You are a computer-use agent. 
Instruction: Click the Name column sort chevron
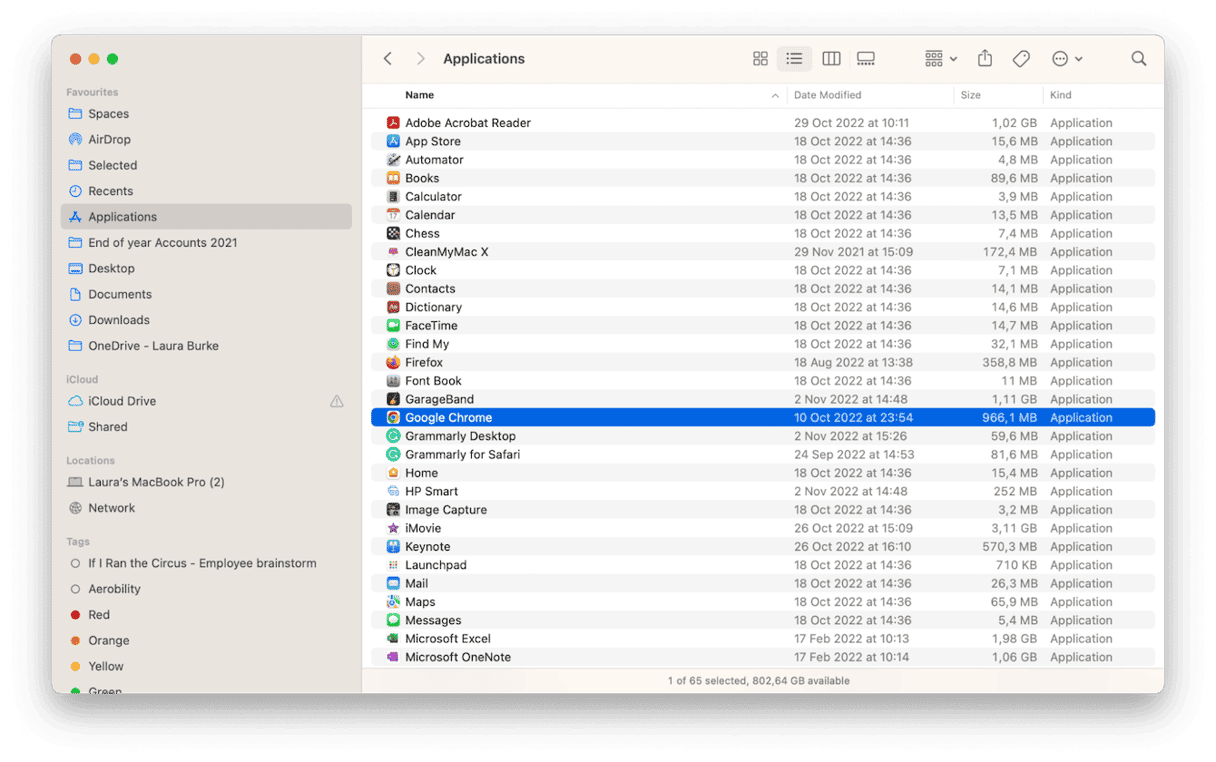pyautogui.click(x=775, y=95)
